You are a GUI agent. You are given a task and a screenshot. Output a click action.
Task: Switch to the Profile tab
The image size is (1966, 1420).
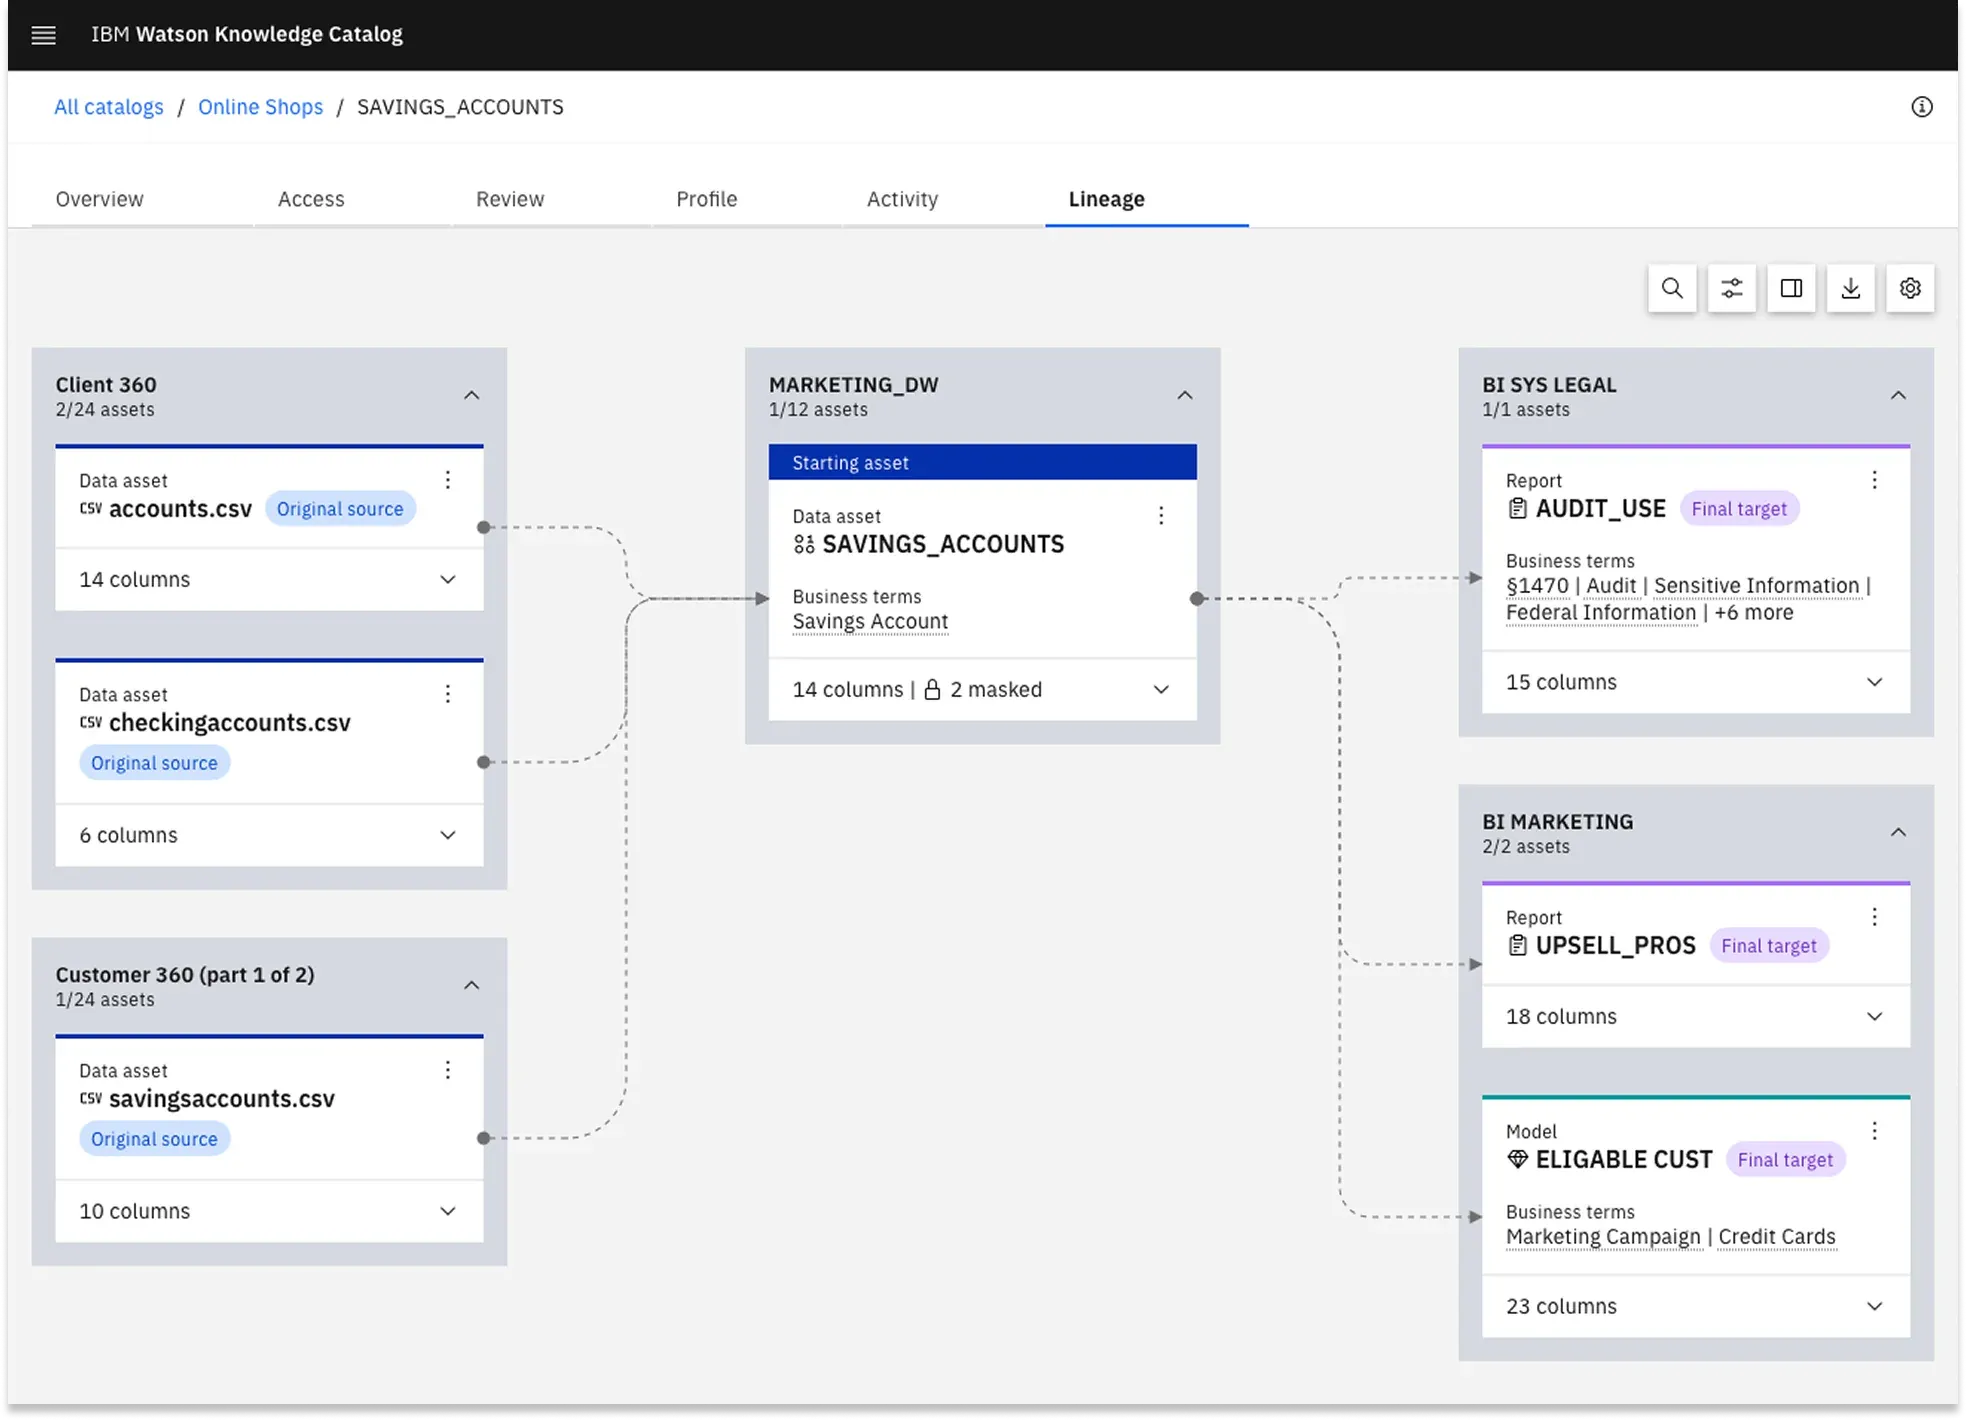pyautogui.click(x=707, y=199)
